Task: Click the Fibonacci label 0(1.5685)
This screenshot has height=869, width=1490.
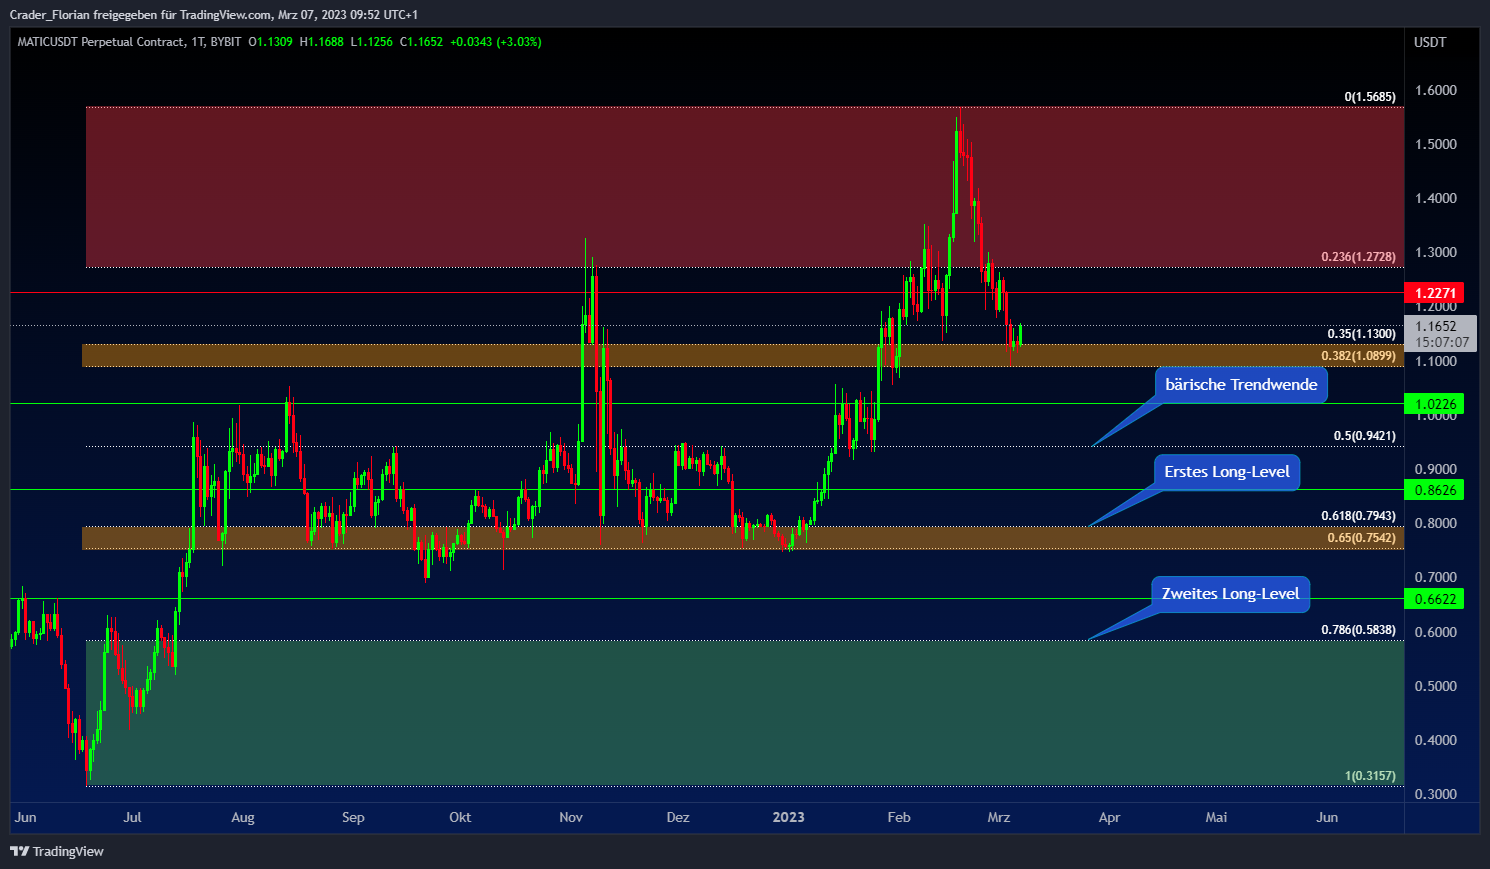Action: [x=1370, y=97]
